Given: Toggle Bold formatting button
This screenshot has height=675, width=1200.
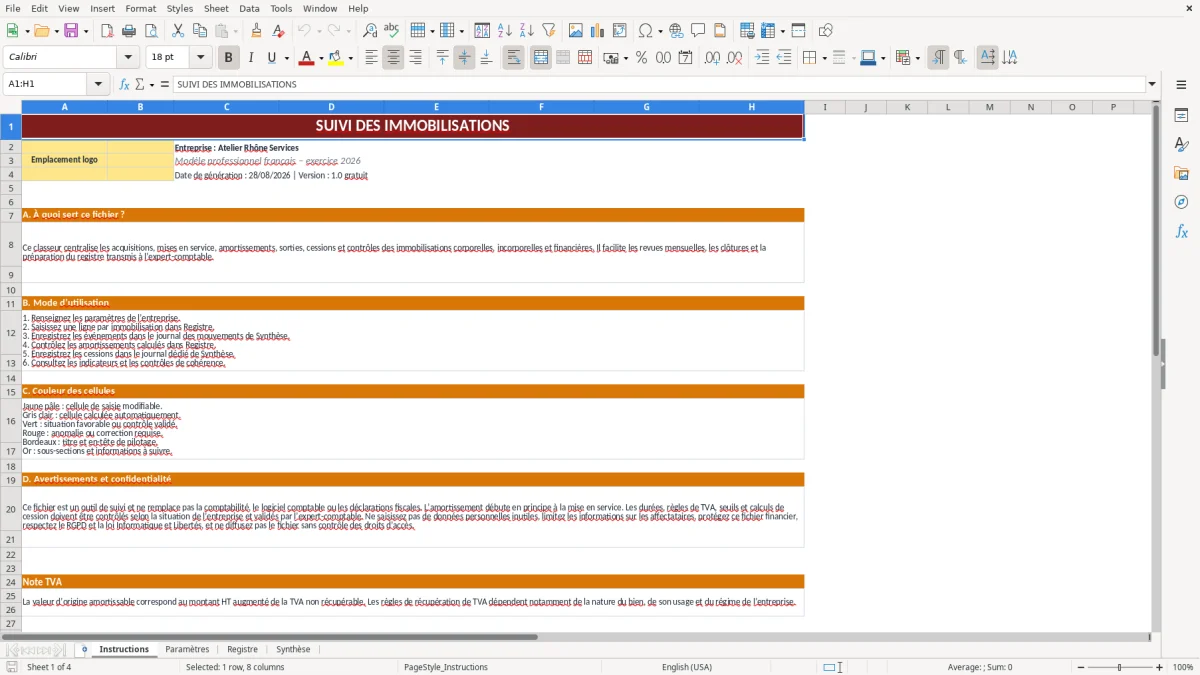Looking at the screenshot, I should tap(229, 58).
